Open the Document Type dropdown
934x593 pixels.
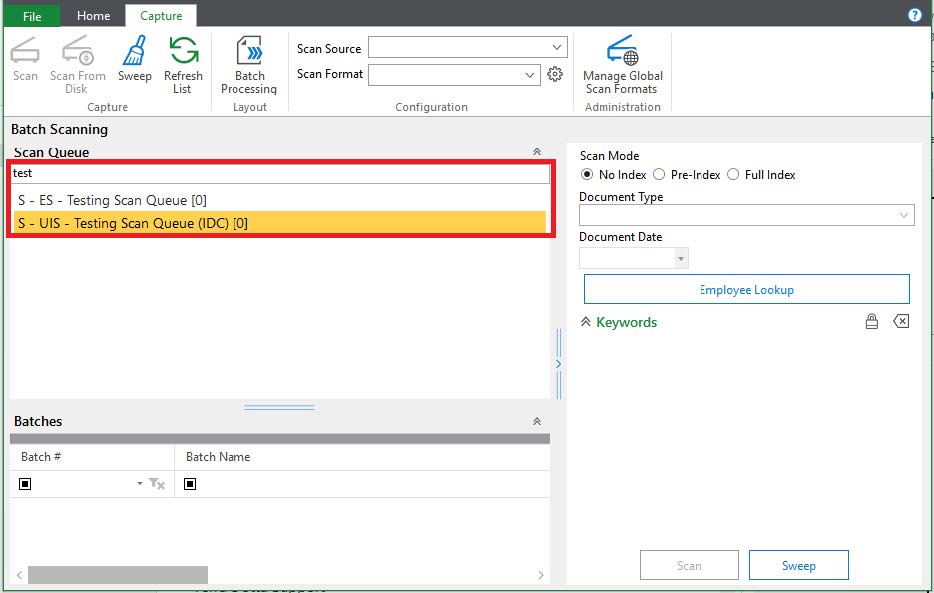(x=904, y=215)
